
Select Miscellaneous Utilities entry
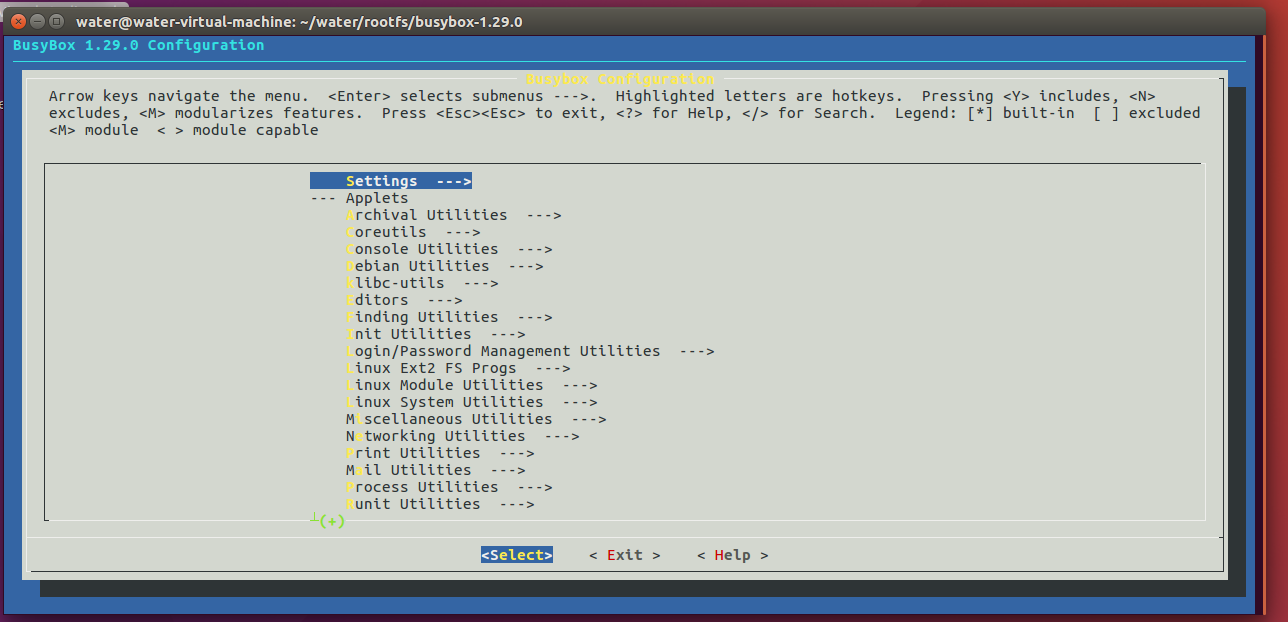coord(476,419)
